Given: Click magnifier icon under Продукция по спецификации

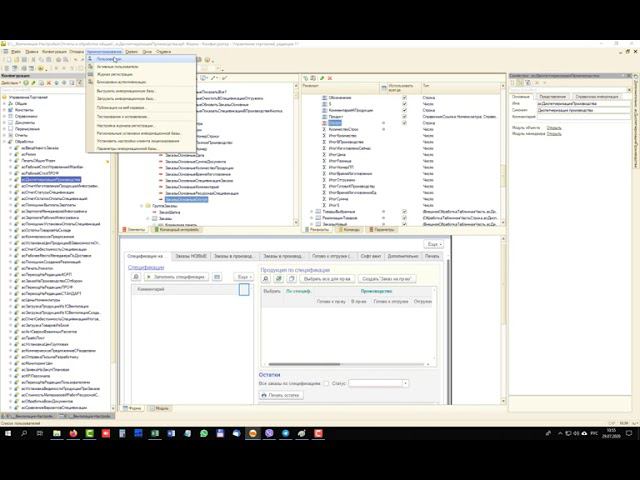Looking at the screenshot, I should [266, 279].
